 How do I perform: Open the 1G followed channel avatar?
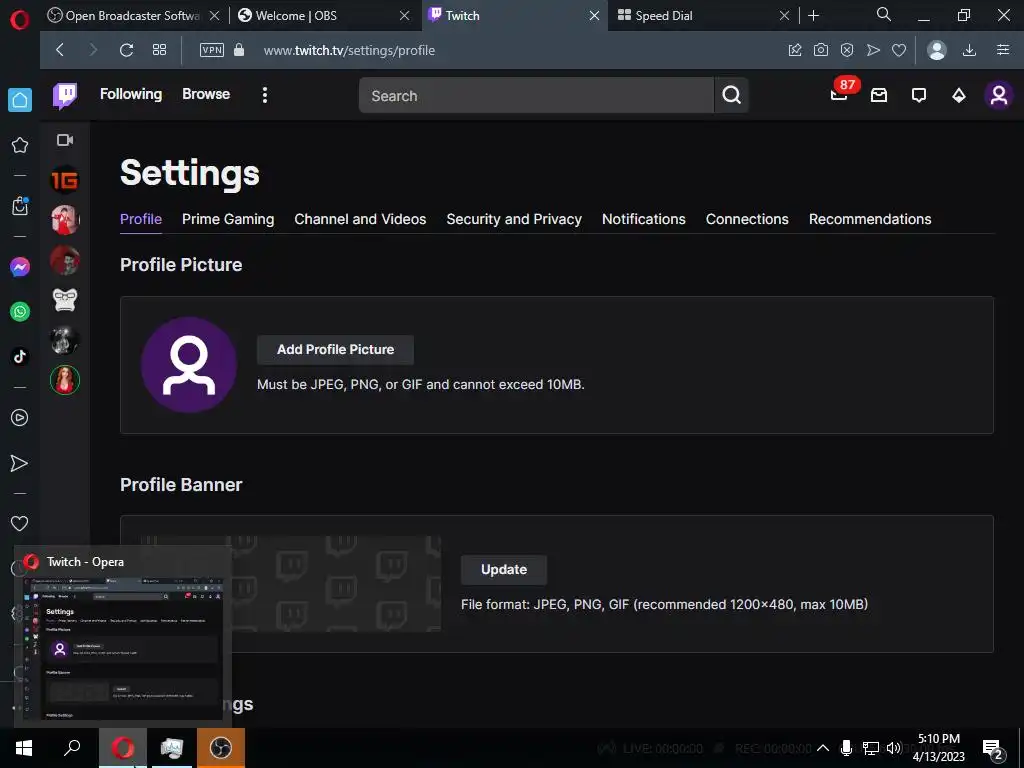pyautogui.click(x=65, y=180)
